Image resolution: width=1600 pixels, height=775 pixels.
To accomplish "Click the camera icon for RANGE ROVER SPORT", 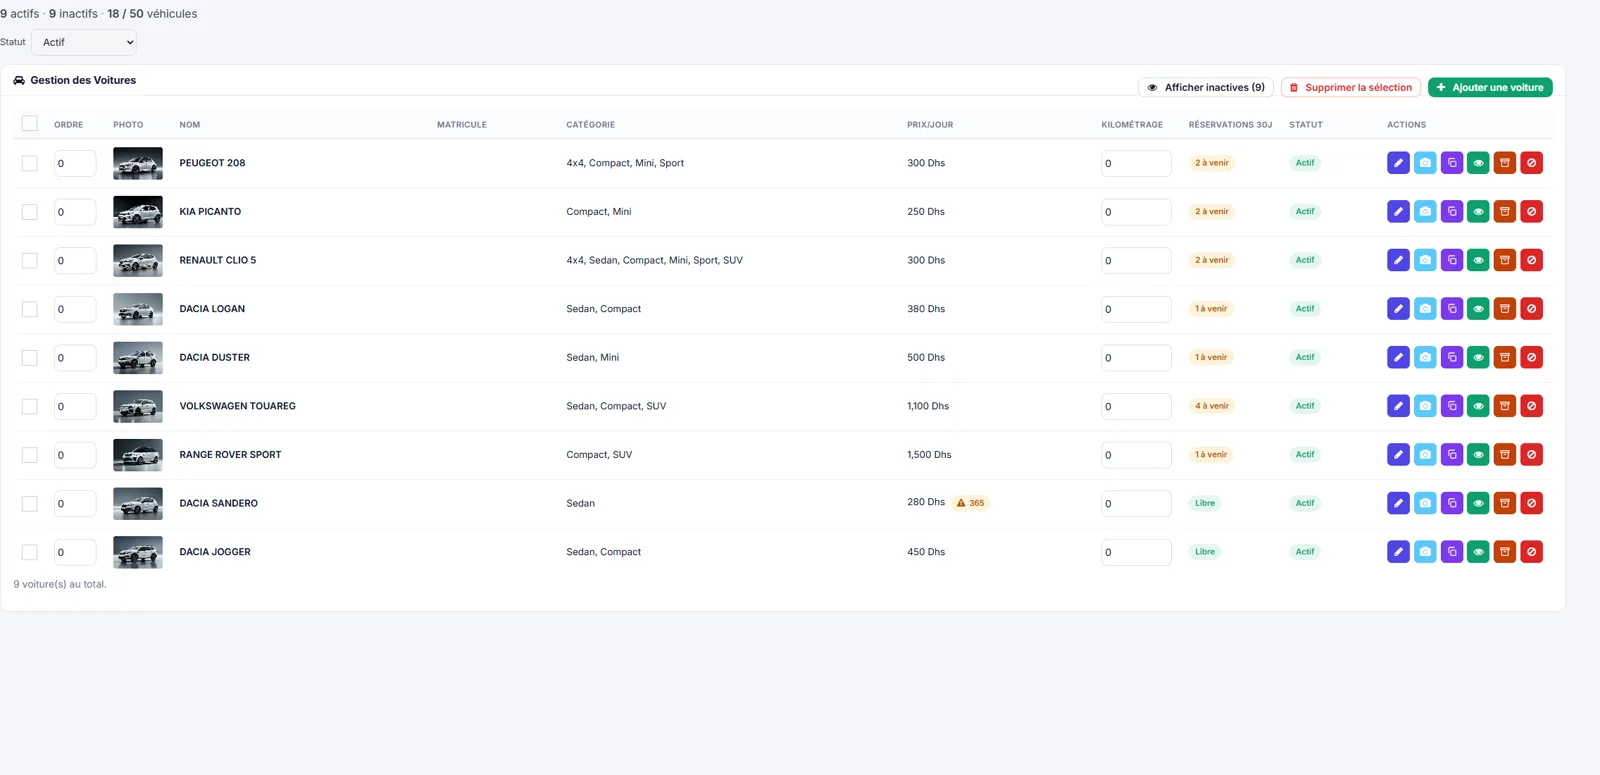I will coord(1425,455).
